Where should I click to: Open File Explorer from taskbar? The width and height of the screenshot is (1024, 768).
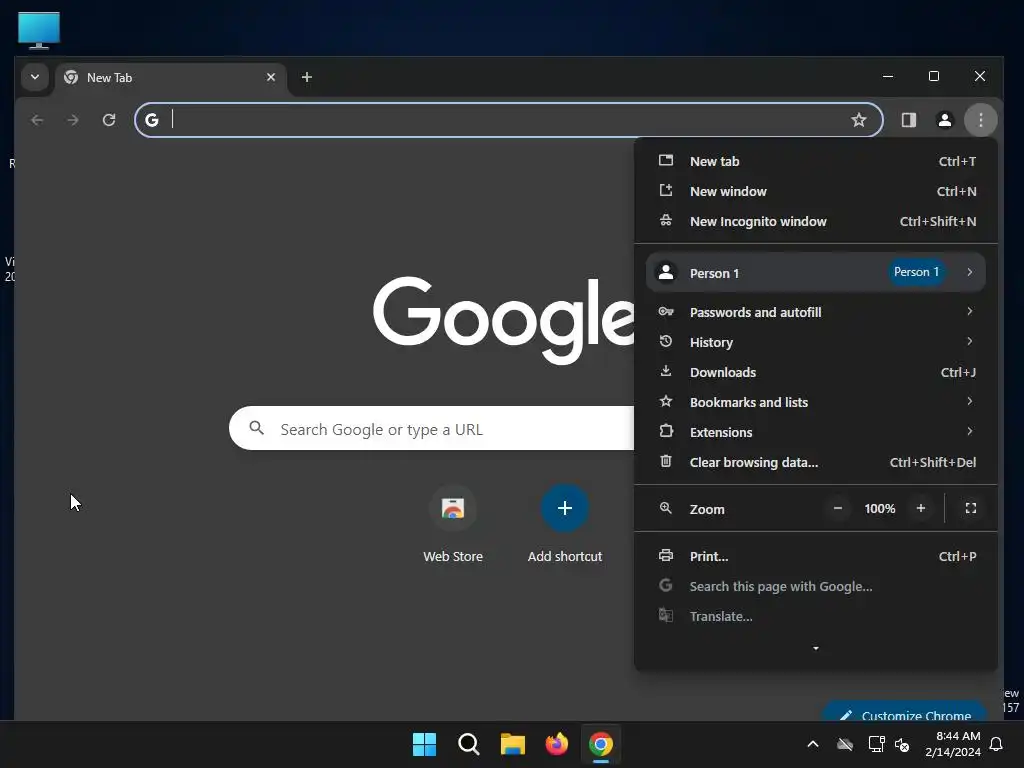pyautogui.click(x=513, y=744)
